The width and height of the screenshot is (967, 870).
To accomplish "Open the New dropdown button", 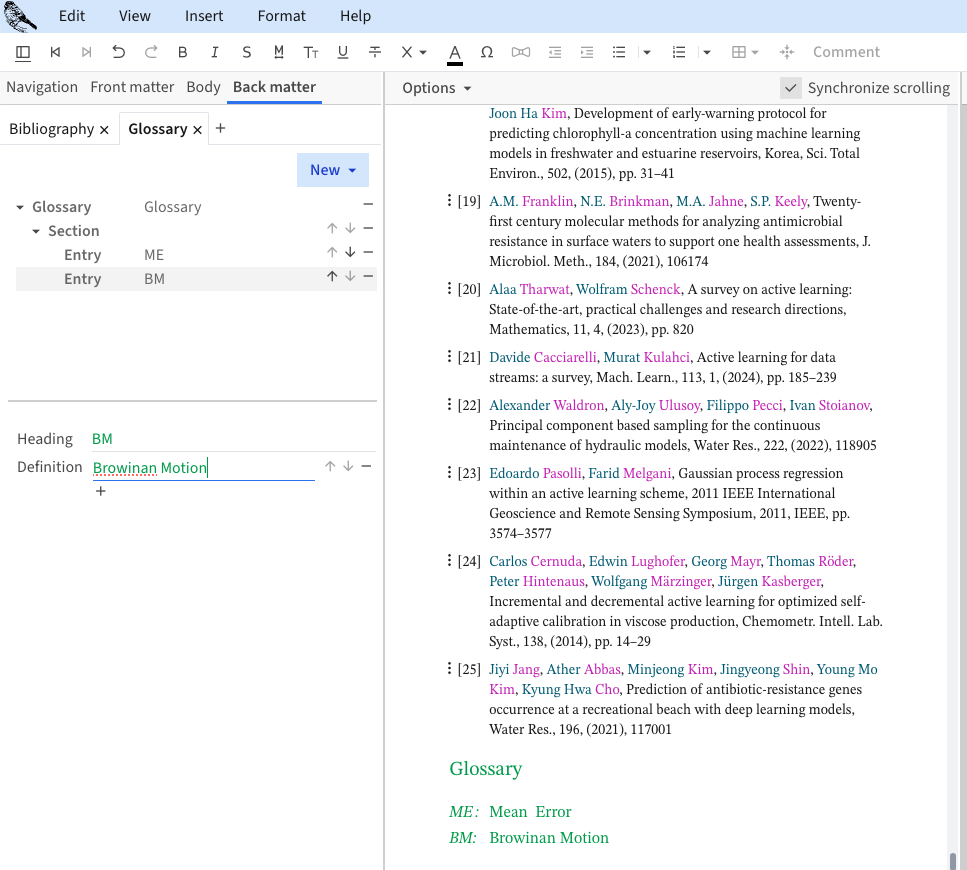I will (x=333, y=170).
